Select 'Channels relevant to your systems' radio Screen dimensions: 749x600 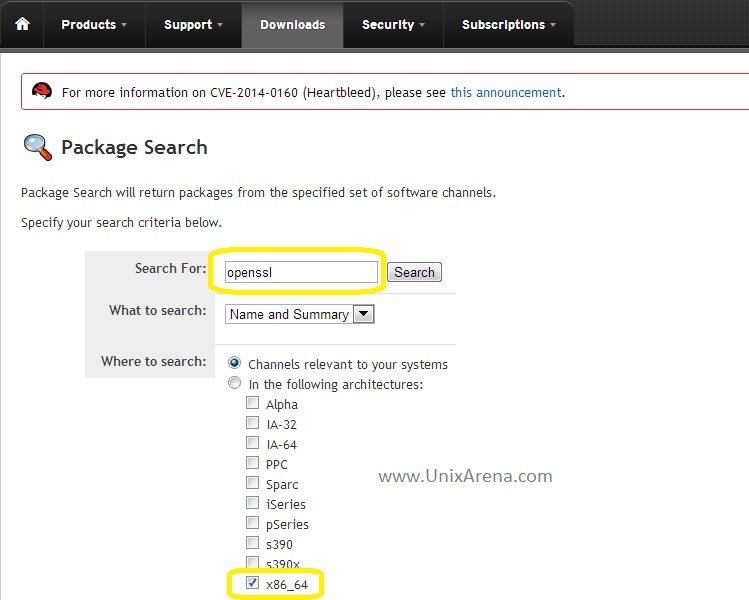click(234, 363)
